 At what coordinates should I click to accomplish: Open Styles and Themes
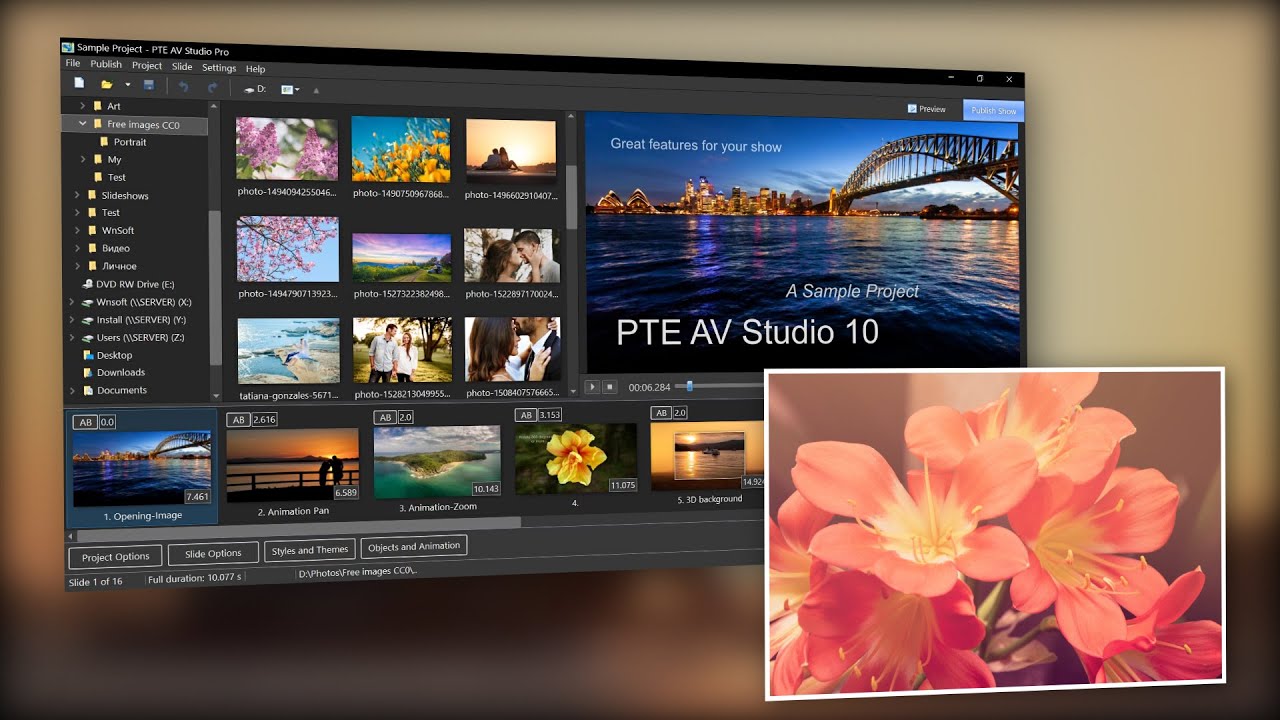coord(310,550)
